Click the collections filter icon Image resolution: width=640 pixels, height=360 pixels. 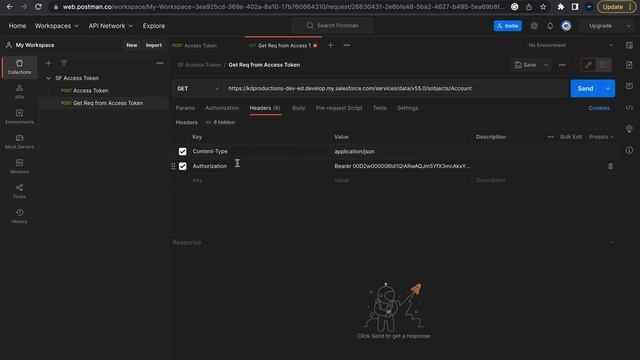[64, 63]
